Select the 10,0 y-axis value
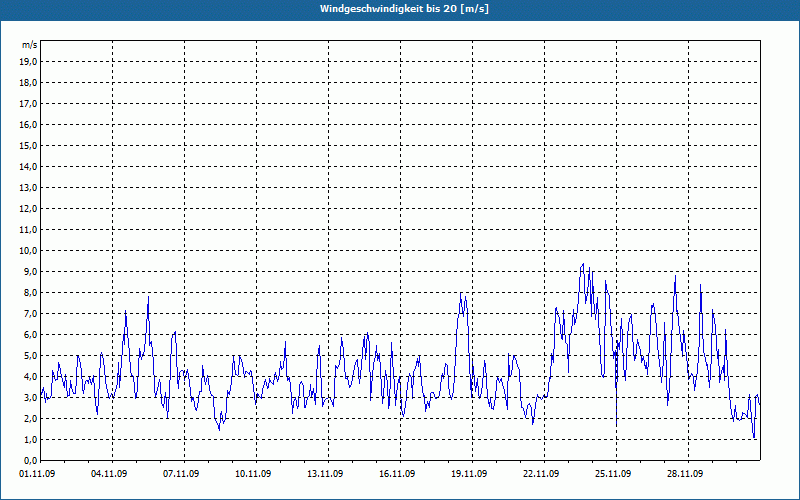 [29, 251]
